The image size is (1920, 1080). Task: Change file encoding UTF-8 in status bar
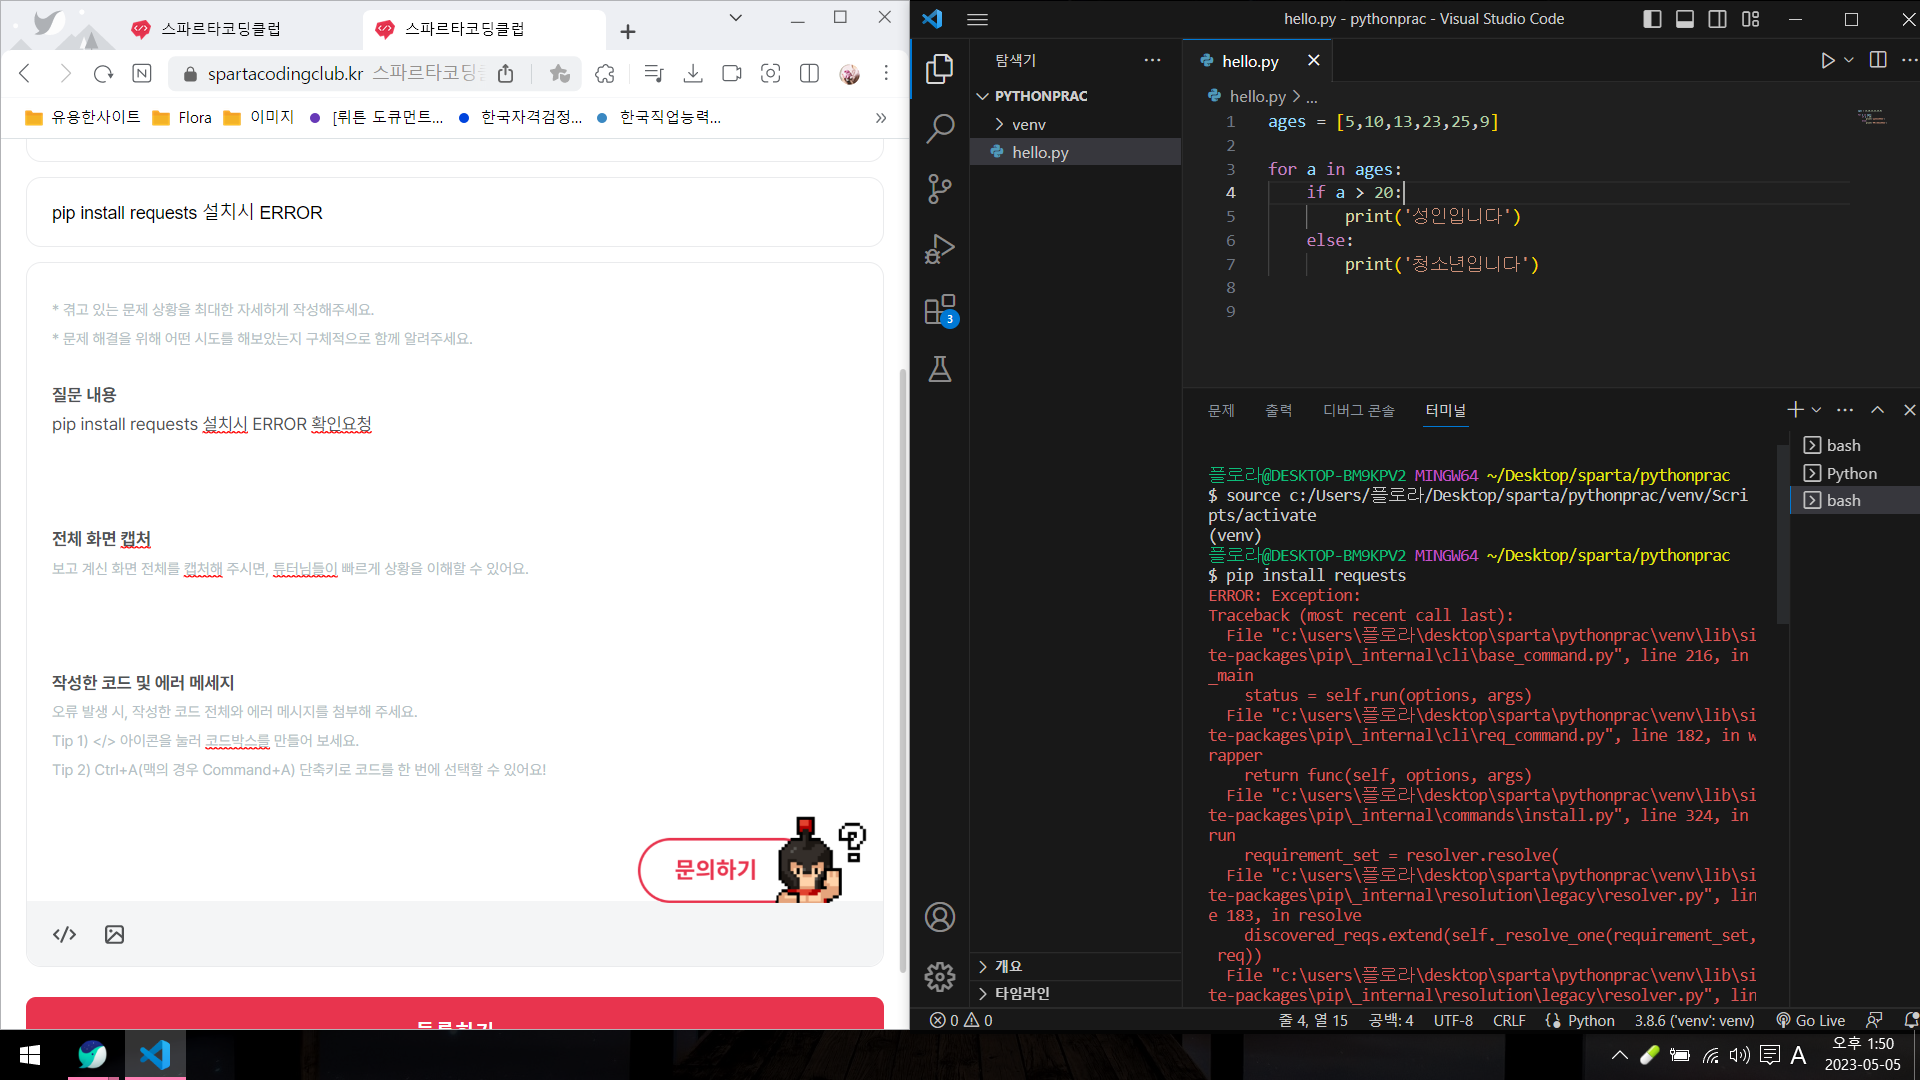pos(1453,1020)
